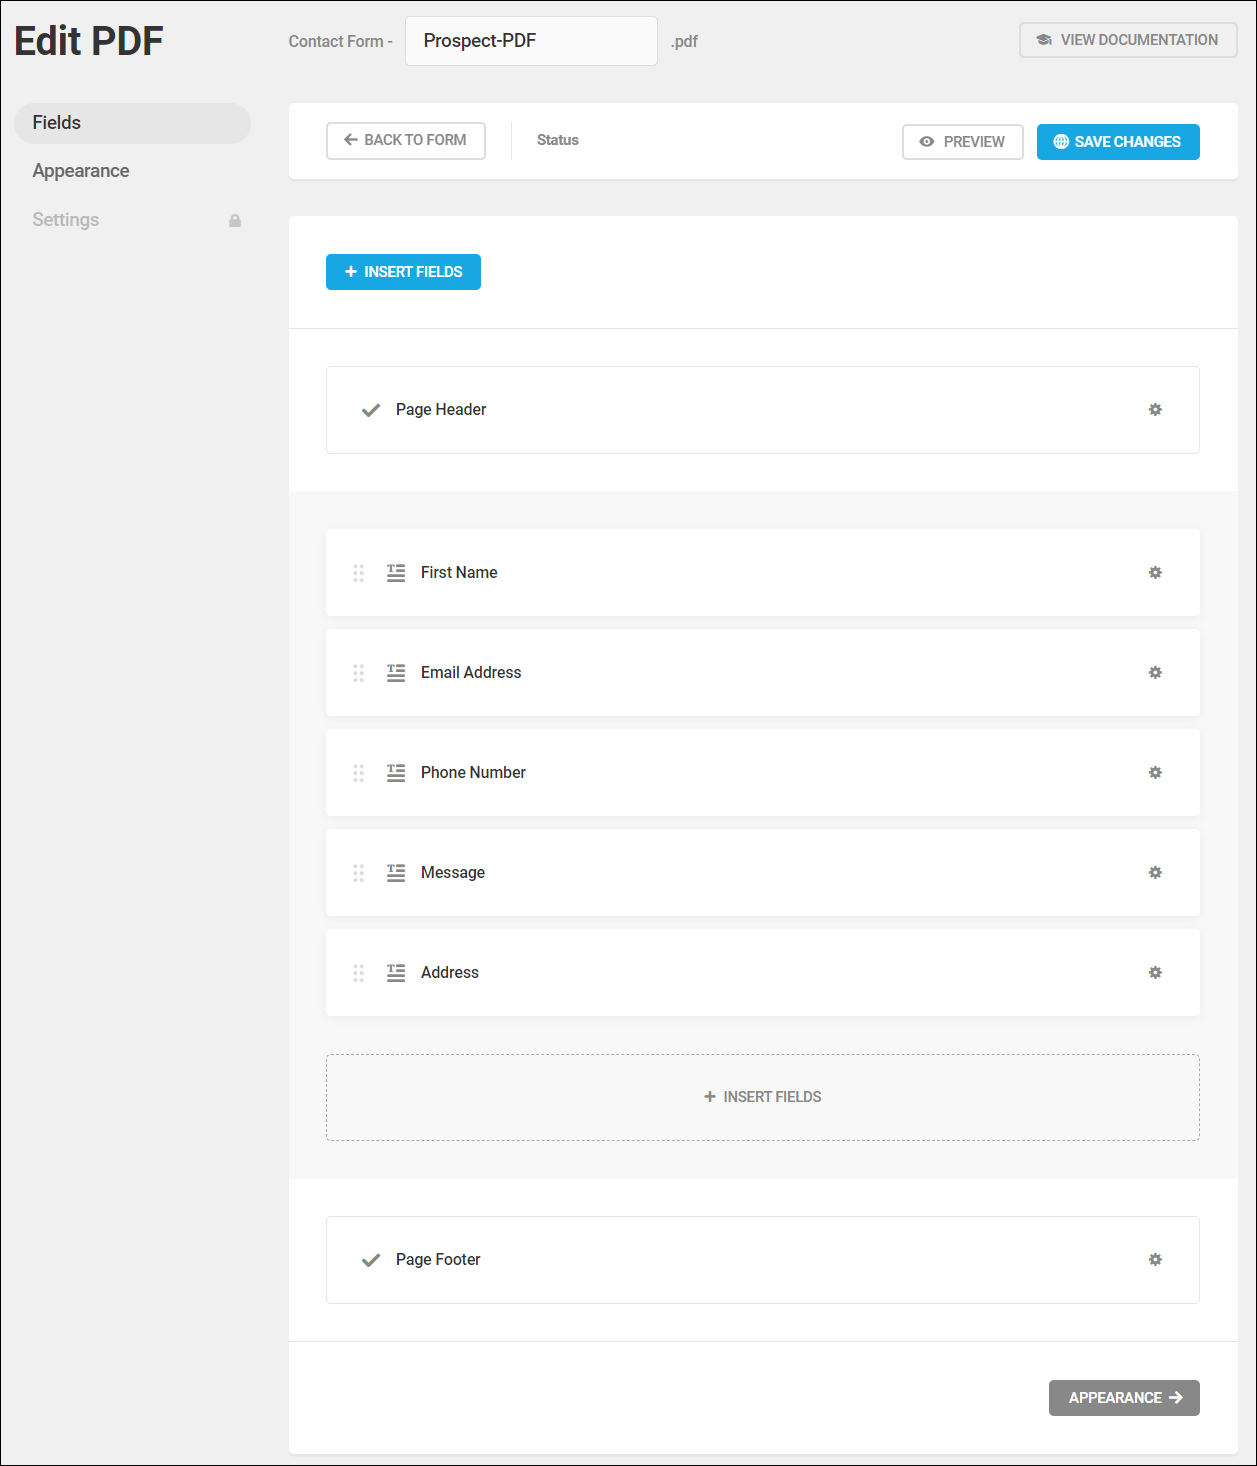Go to Appearance with bottom arrow button

pos(1124,1398)
